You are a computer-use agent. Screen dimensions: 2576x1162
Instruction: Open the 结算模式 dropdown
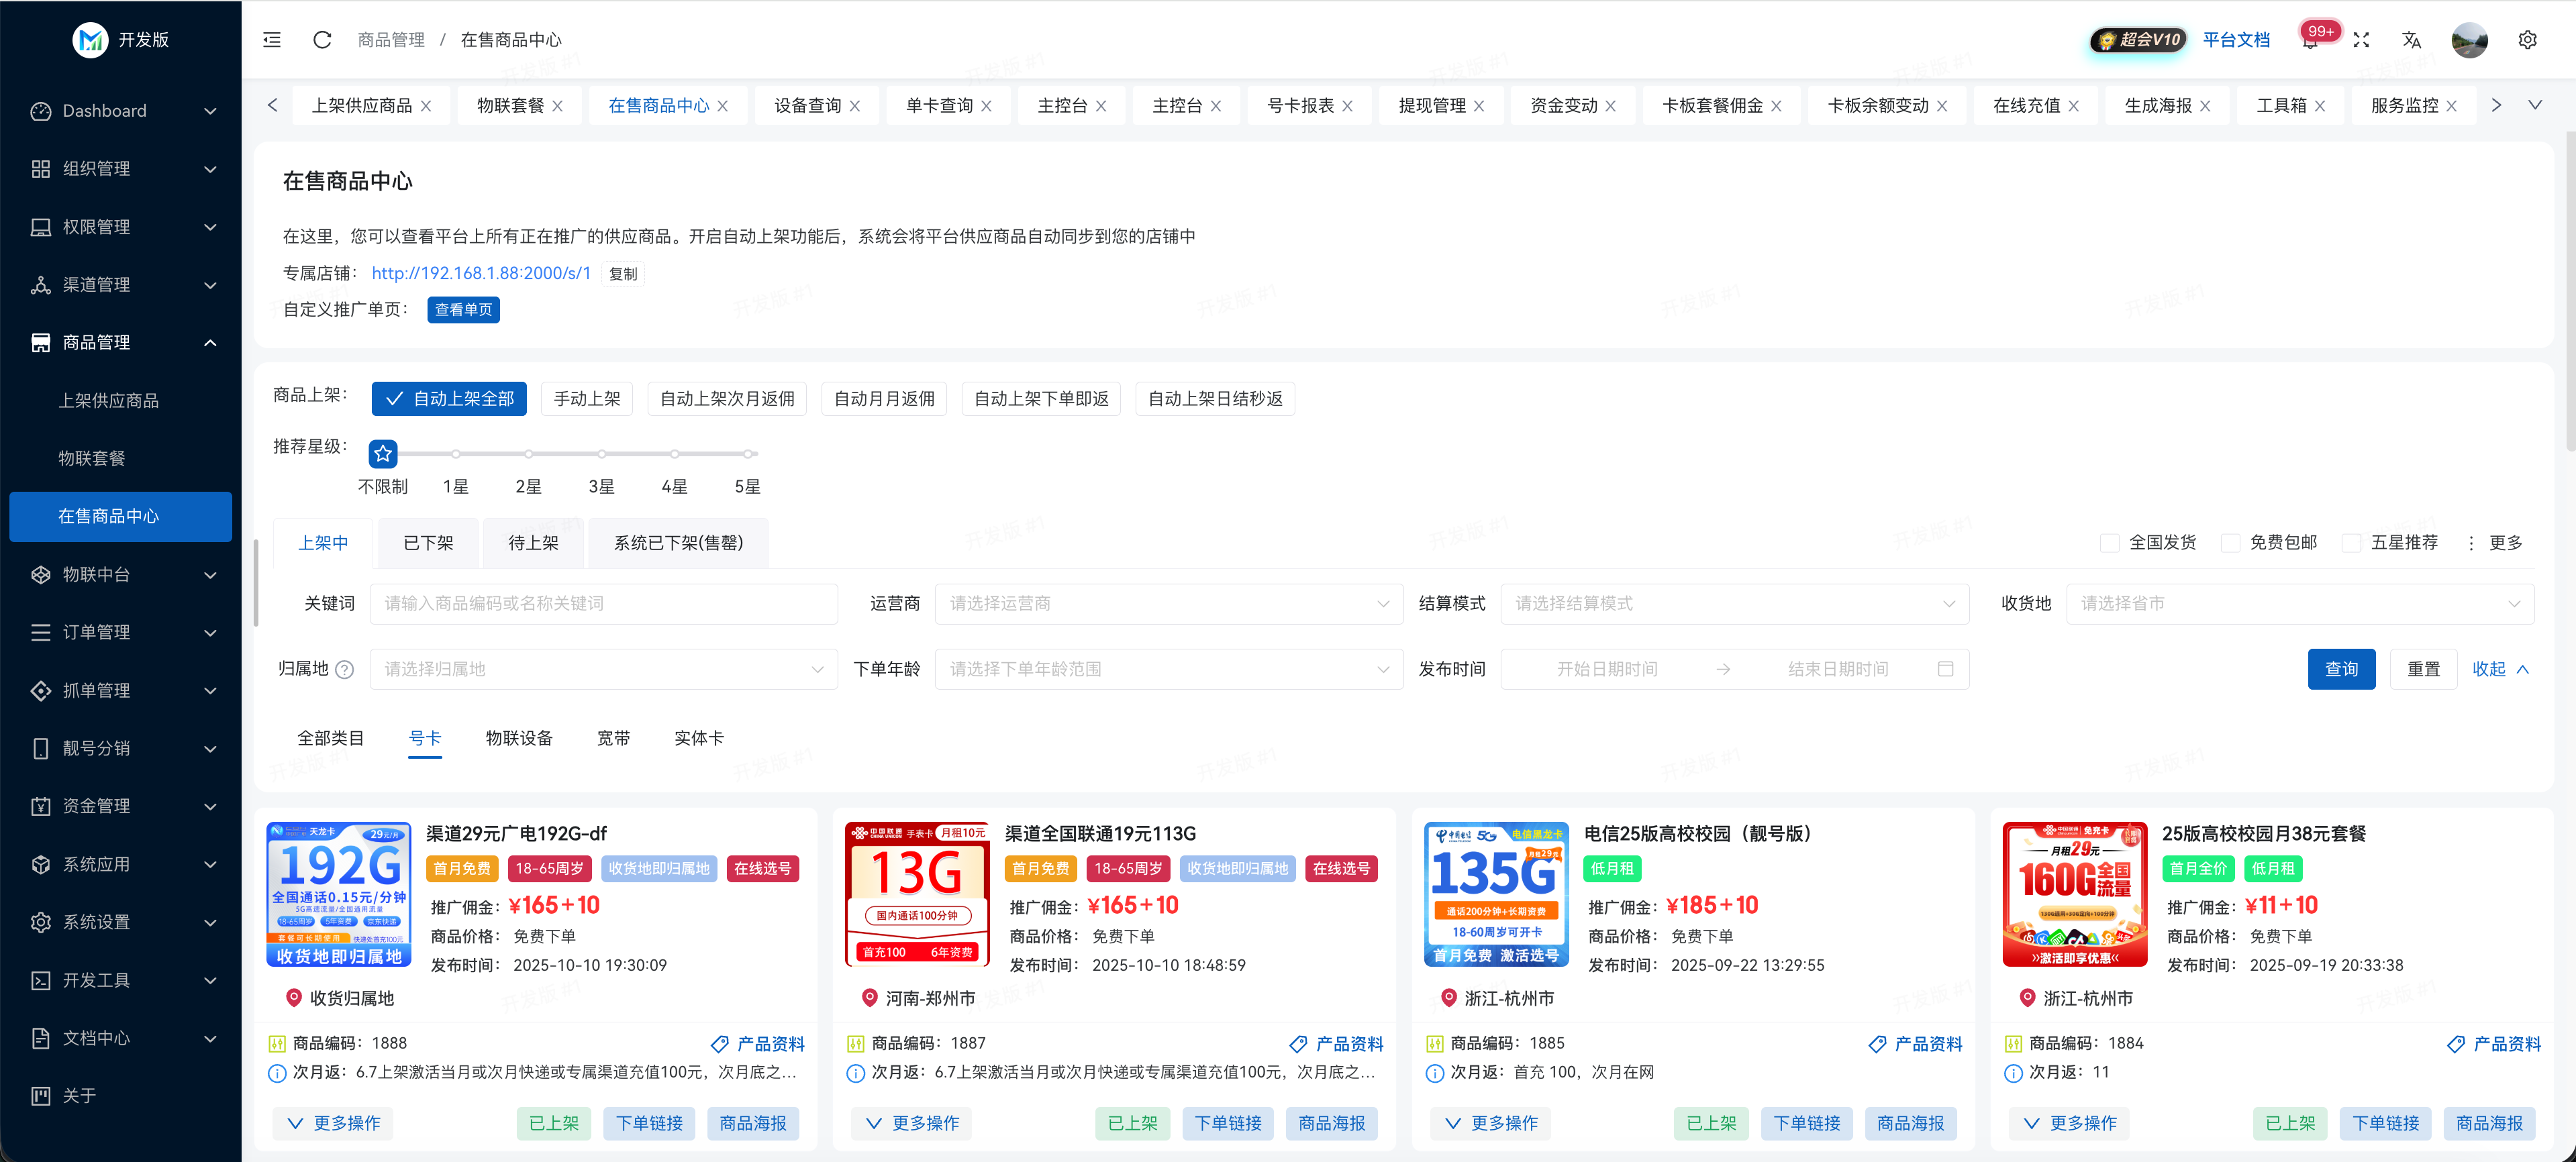(1734, 604)
